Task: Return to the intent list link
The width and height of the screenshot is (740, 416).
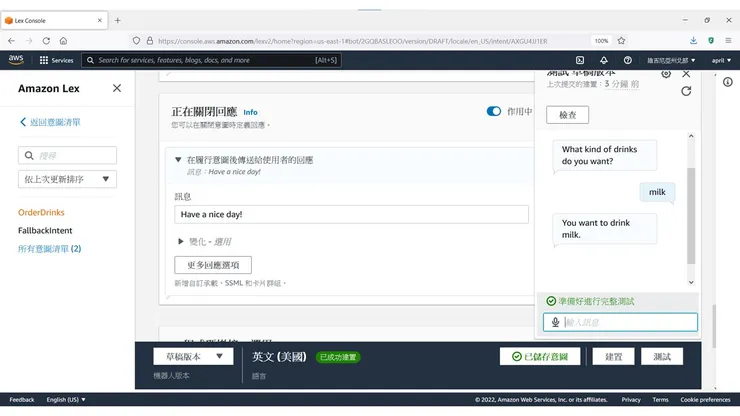Action: point(50,122)
